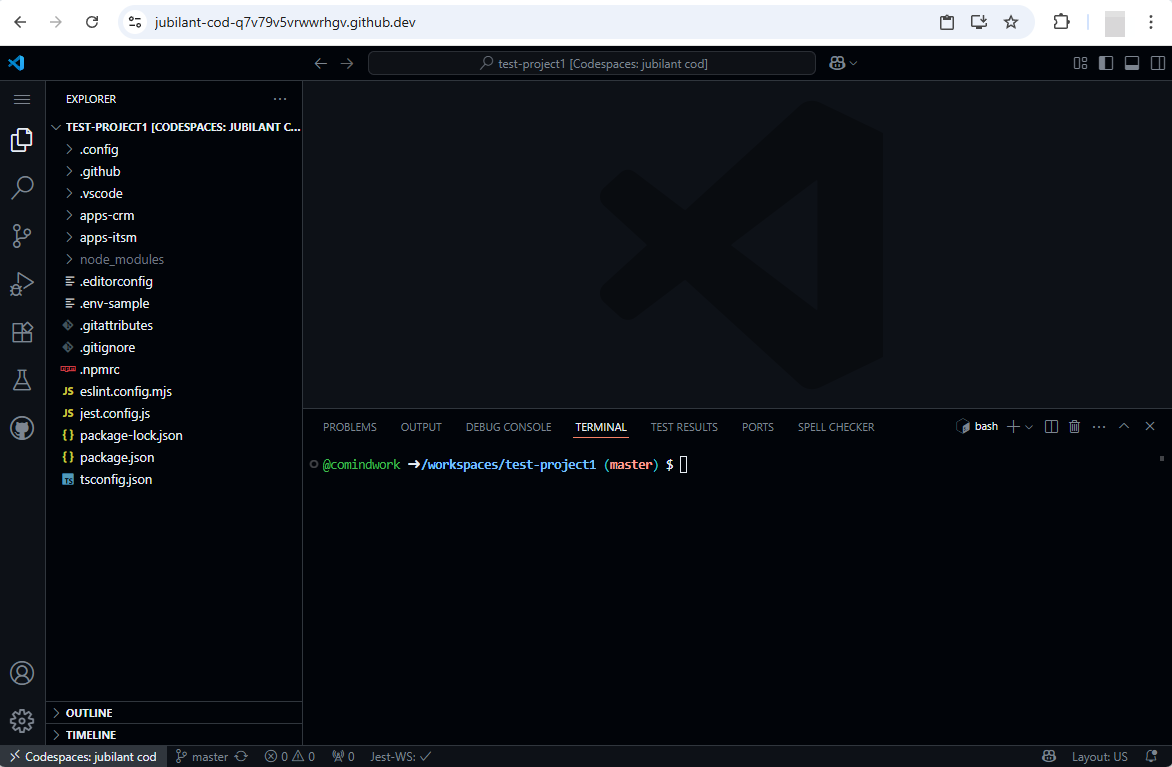Expand the Outline section
The width and height of the screenshot is (1172, 767).
click(174, 713)
